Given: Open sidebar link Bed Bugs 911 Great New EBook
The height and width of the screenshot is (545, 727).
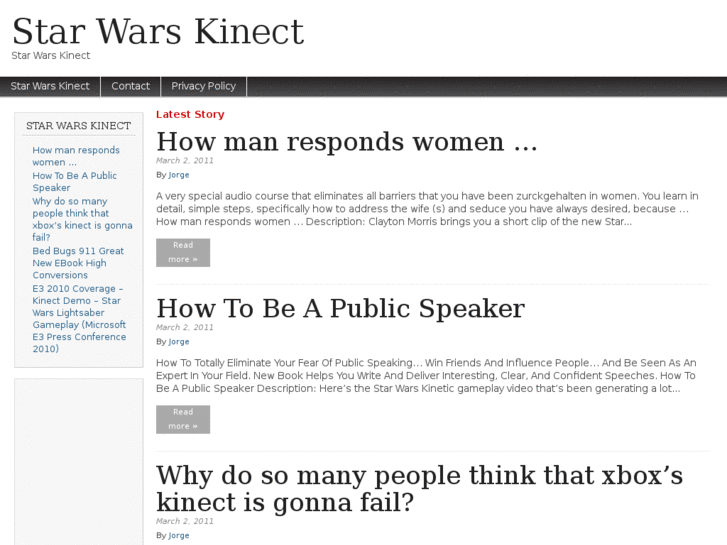Looking at the screenshot, I should tap(78, 263).
